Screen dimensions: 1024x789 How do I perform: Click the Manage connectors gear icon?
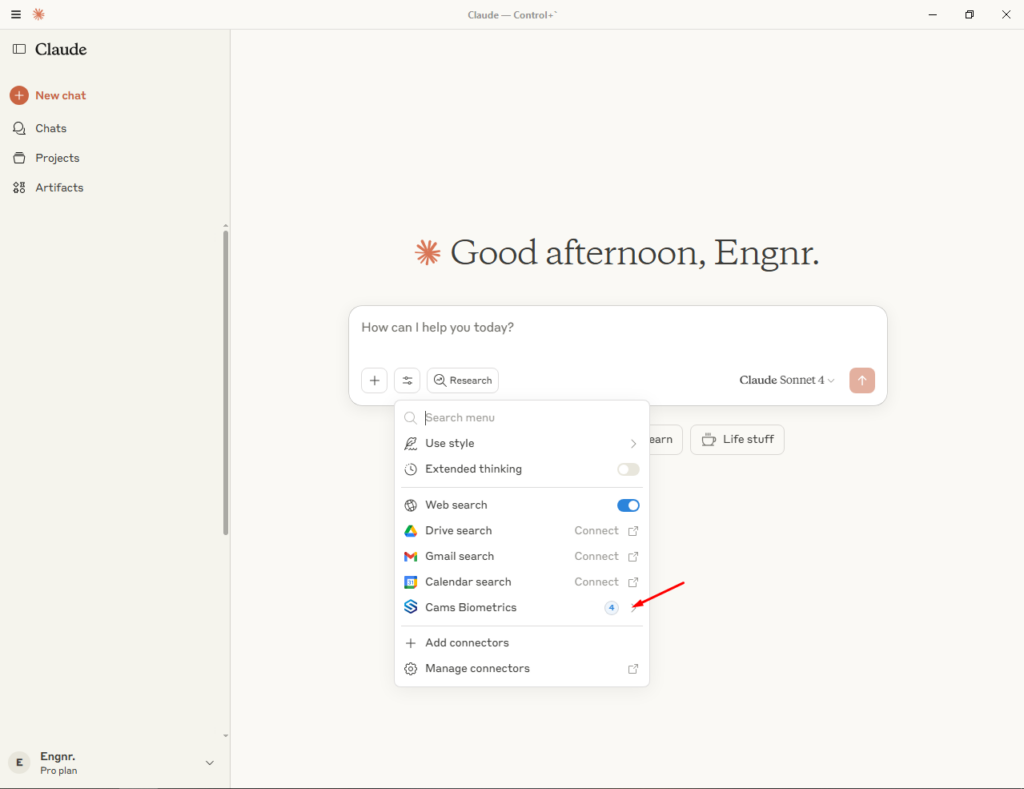[x=410, y=669]
